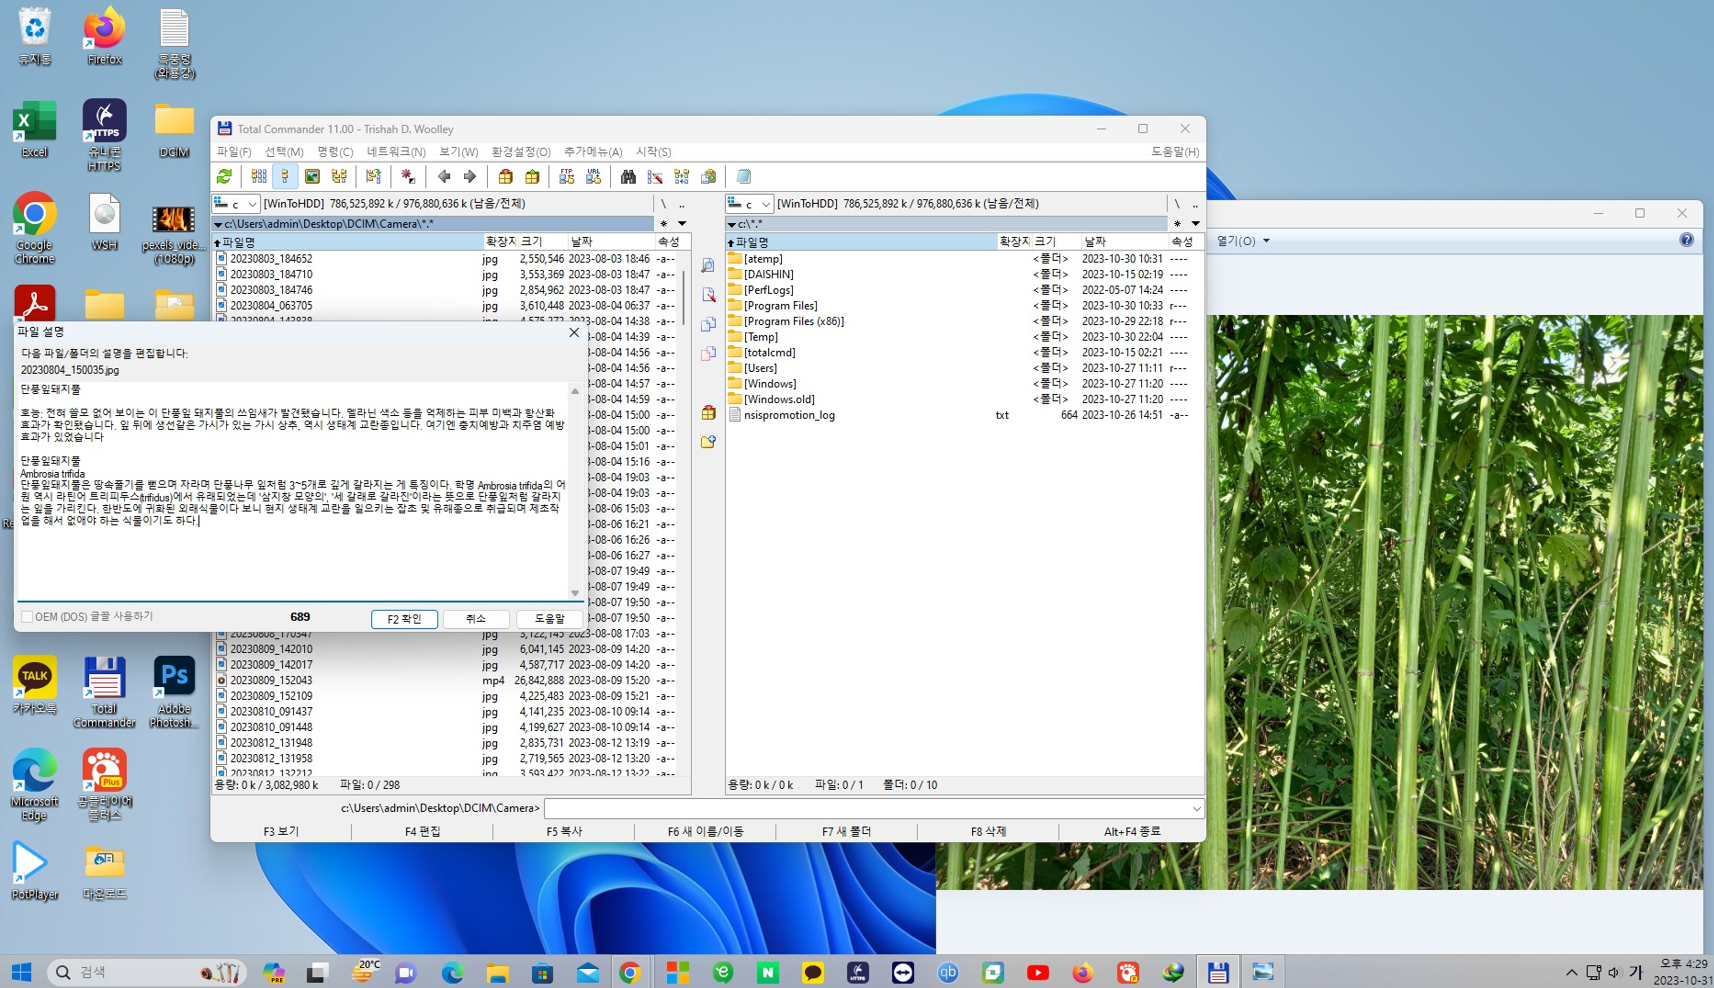This screenshot has height=988, width=1714.
Task: Open right panel favorites asterisk button
Action: 1177,224
